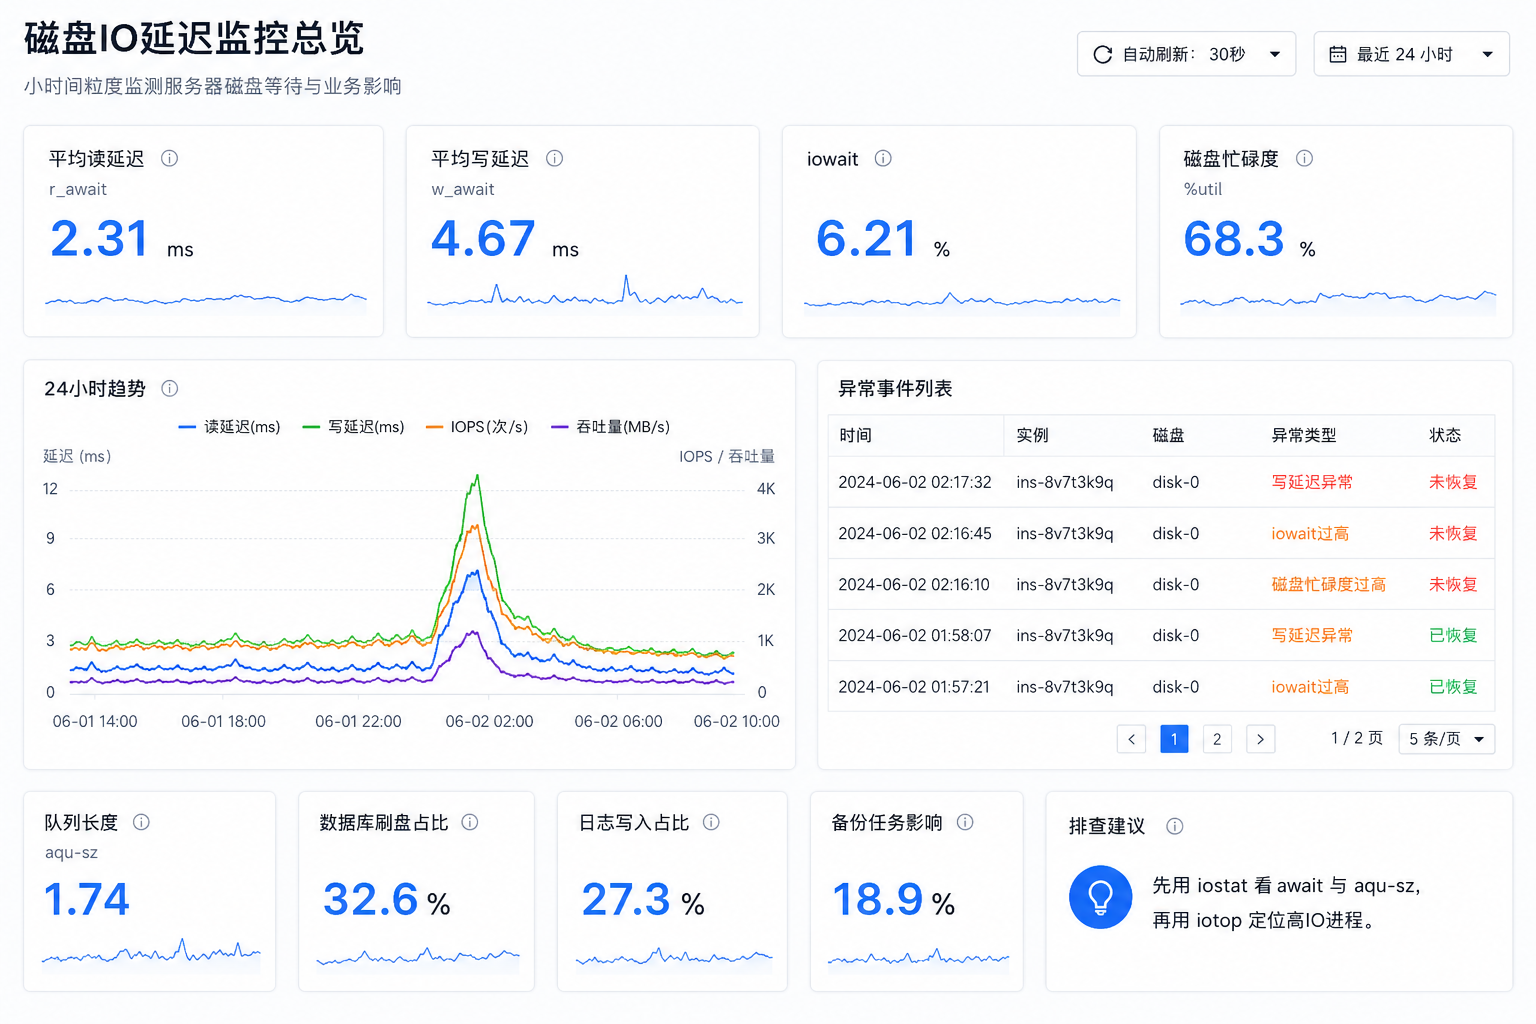Image resolution: width=1536 pixels, height=1024 pixels.
Task: Click next page arrow in pagination
Action: [1260, 739]
